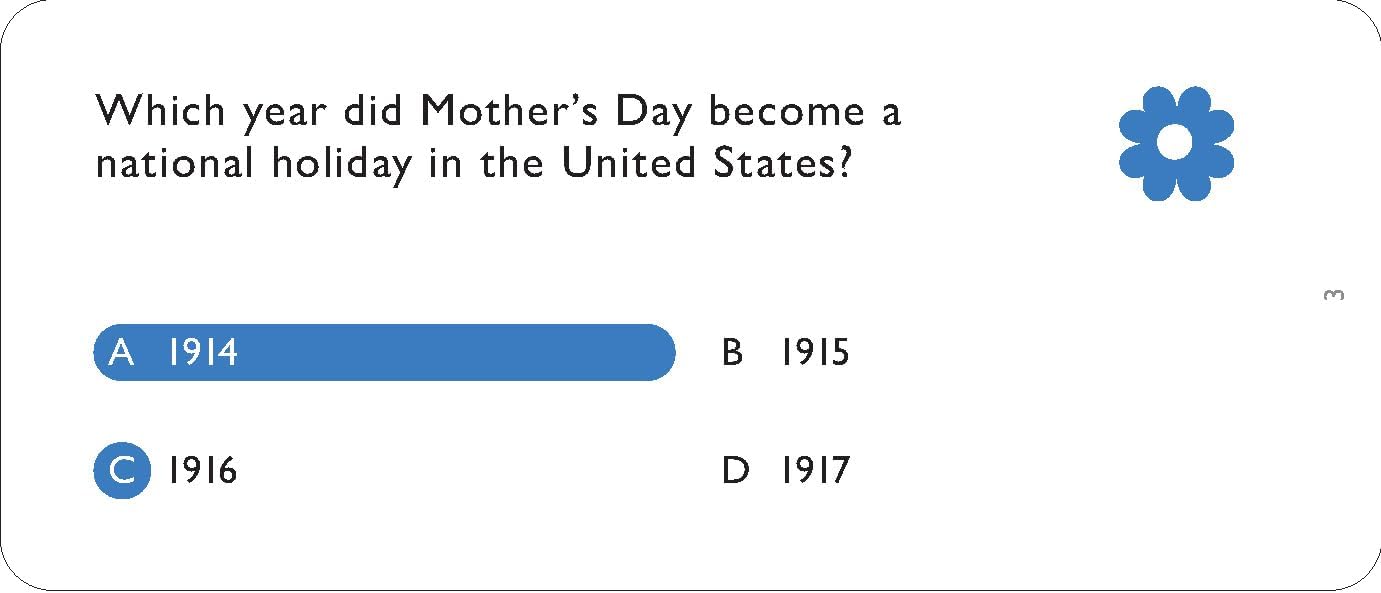This screenshot has height=593, width=1381.
Task: Click the letter B option label
Action: click(733, 353)
